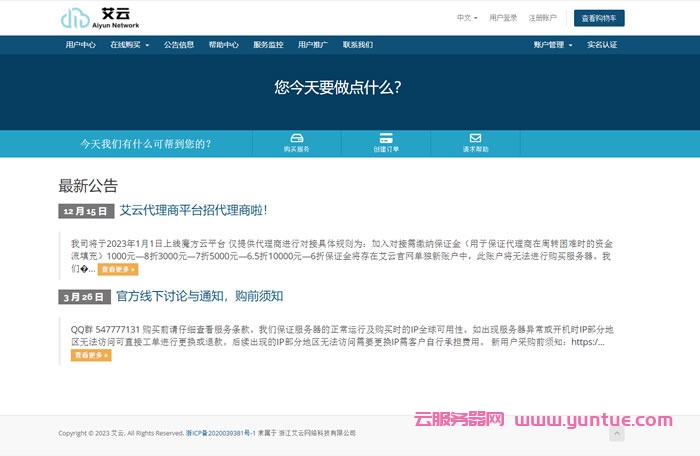Expand the 中文 language dropdown

pyautogui.click(x=467, y=18)
